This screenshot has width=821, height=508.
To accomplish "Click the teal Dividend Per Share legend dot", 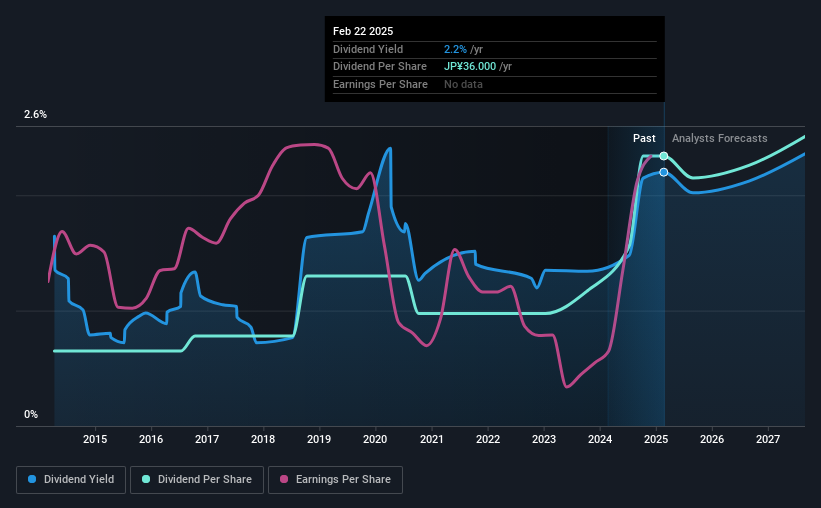I will click(x=146, y=479).
